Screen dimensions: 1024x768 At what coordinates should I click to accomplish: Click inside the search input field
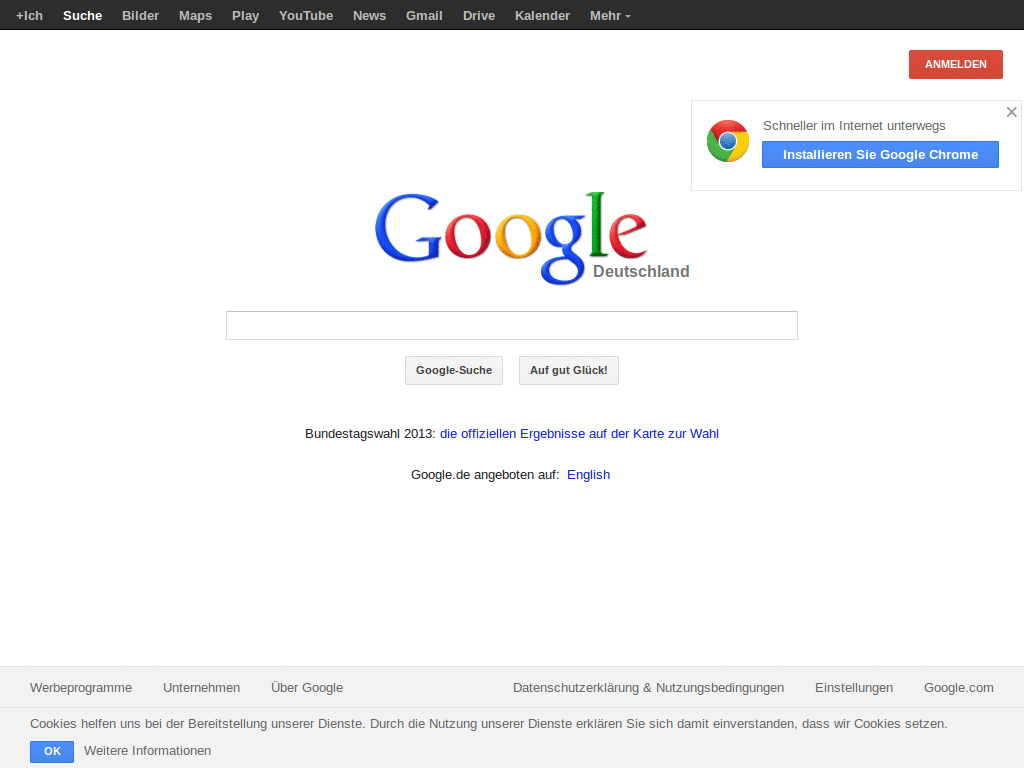click(511, 325)
